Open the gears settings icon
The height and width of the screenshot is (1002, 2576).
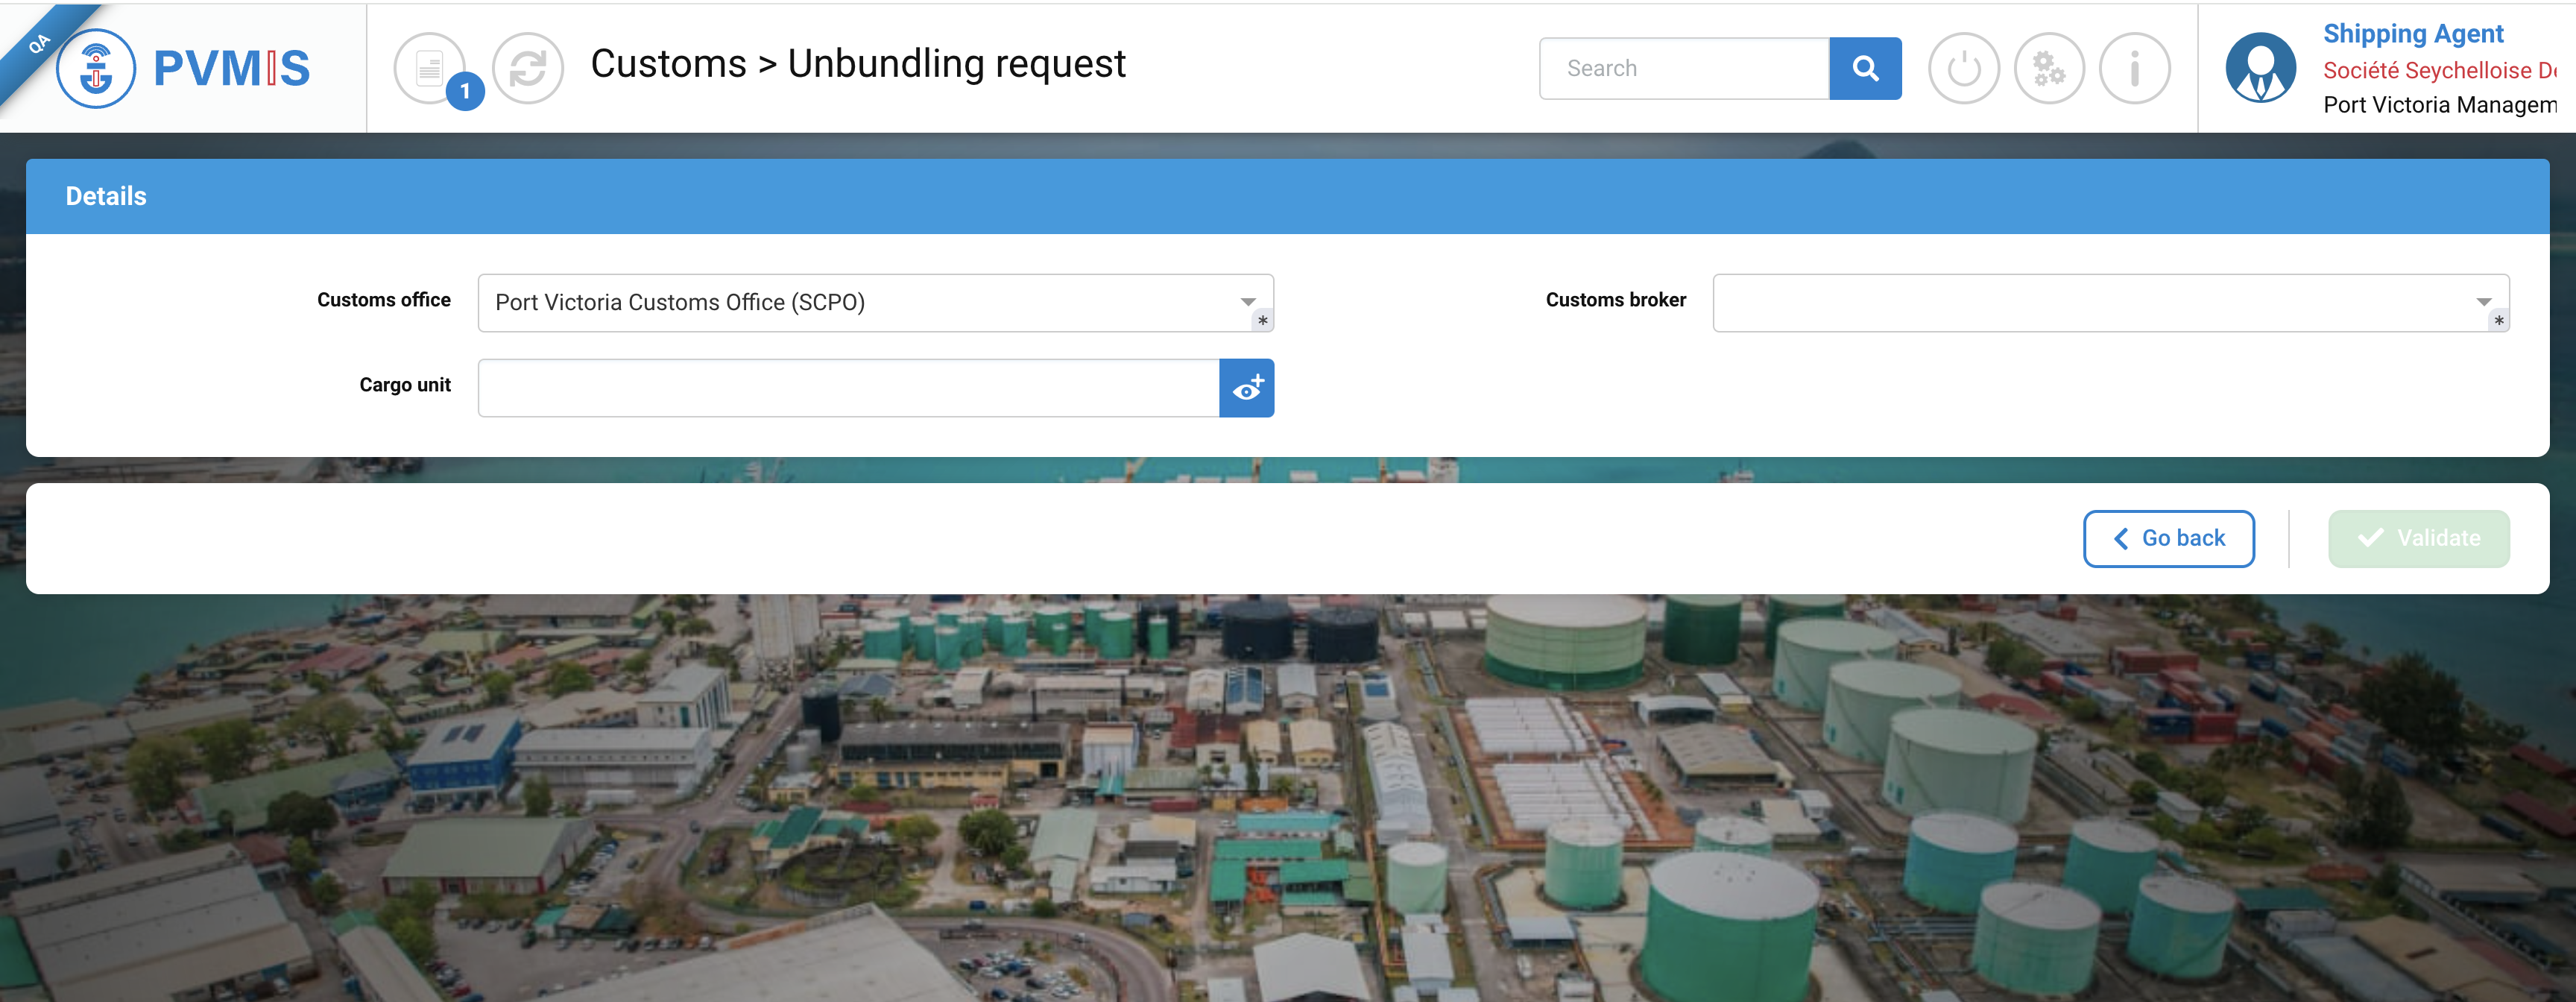coord(2048,68)
